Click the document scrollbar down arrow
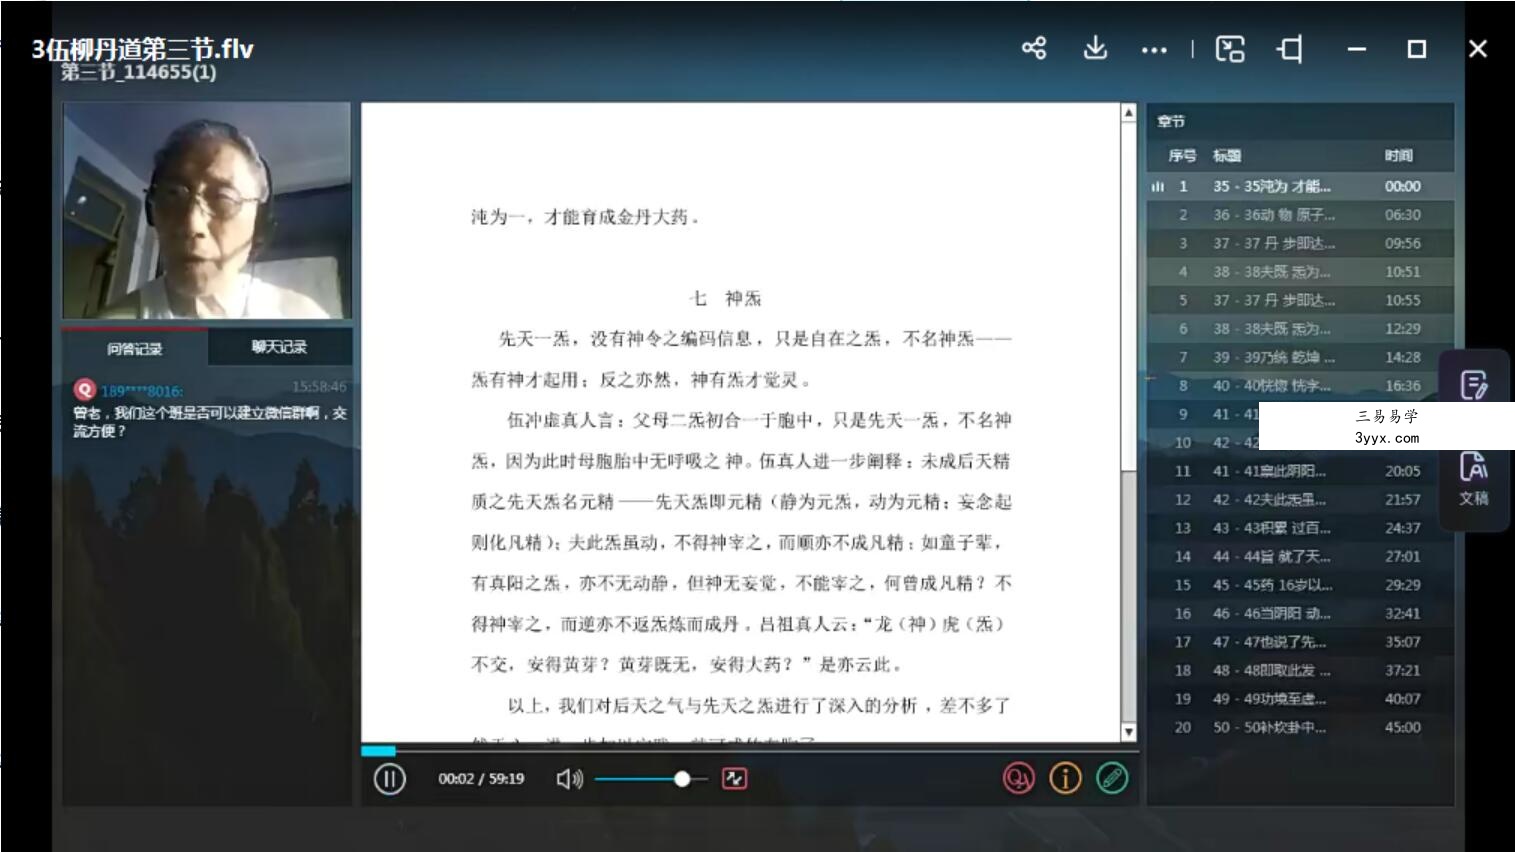The width and height of the screenshot is (1515, 852). (1129, 732)
